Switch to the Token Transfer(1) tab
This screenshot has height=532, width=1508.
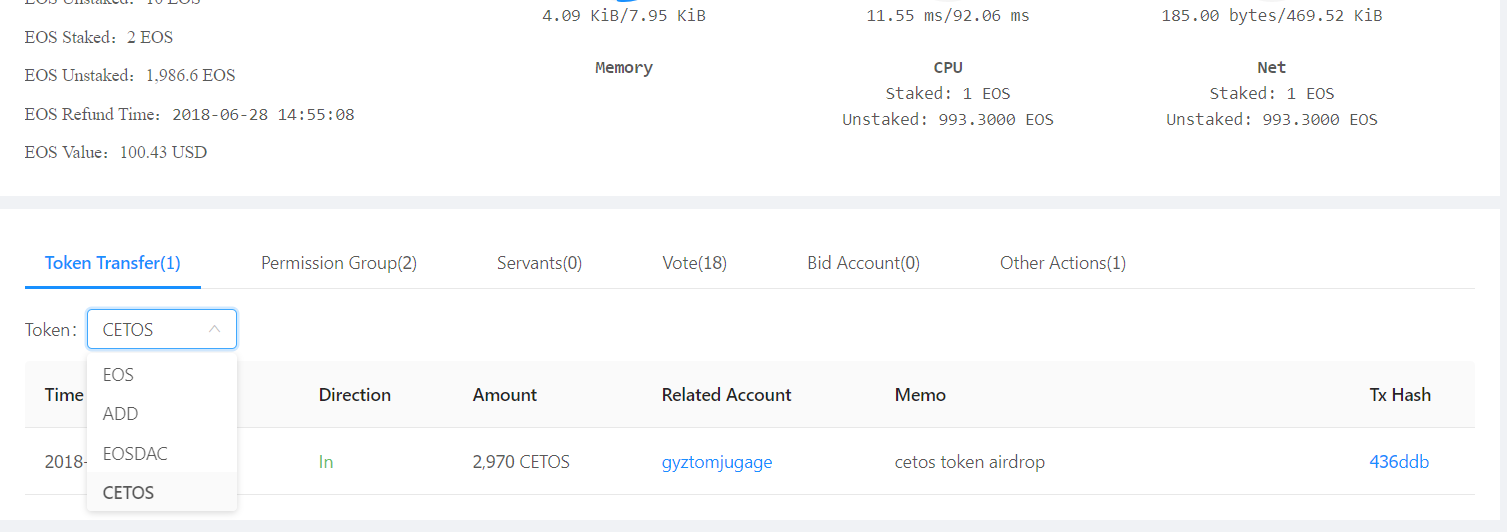click(113, 263)
